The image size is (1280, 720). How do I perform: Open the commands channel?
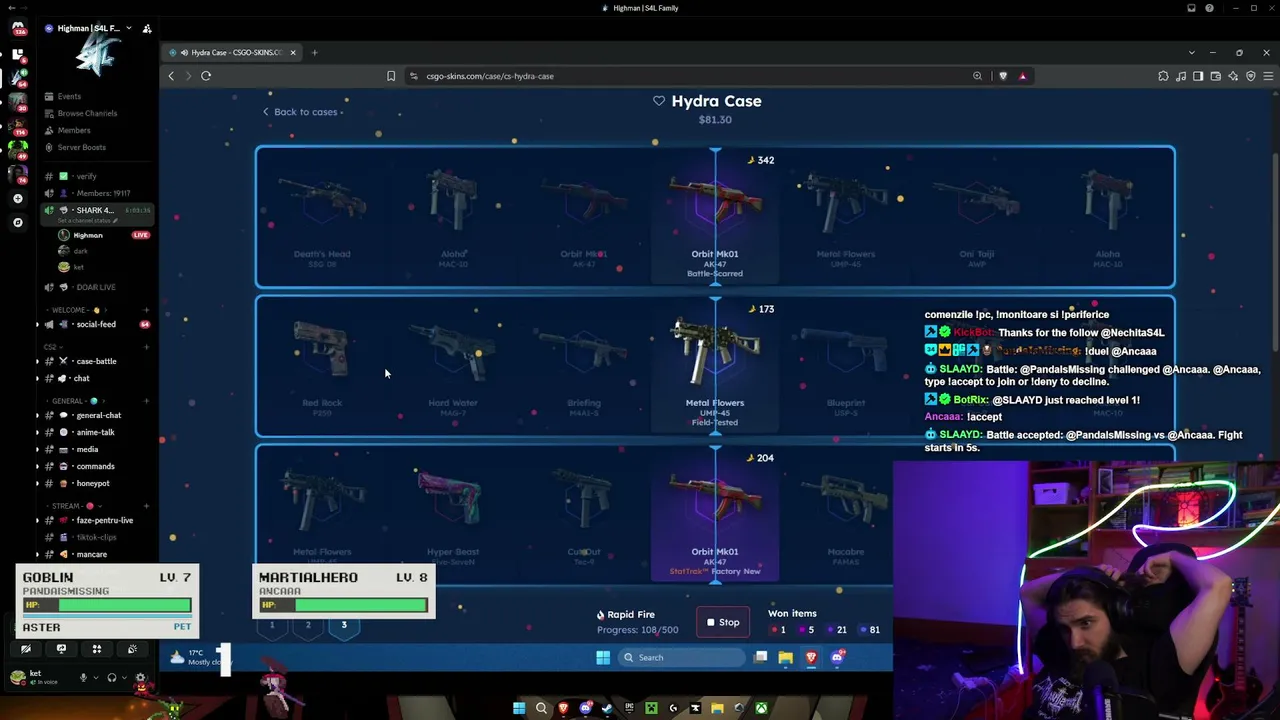[97, 466]
